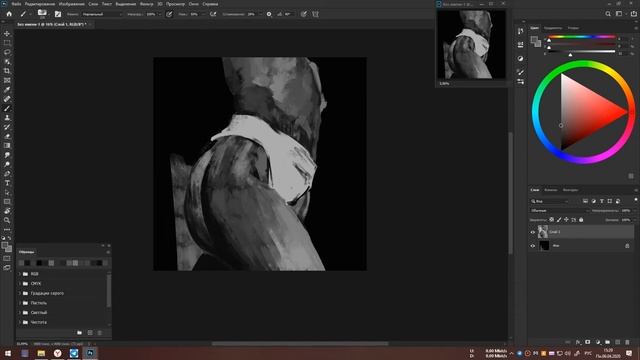The width and height of the screenshot is (640, 360).
Task: Click the Home icon in the options bar
Action: click(9, 14)
